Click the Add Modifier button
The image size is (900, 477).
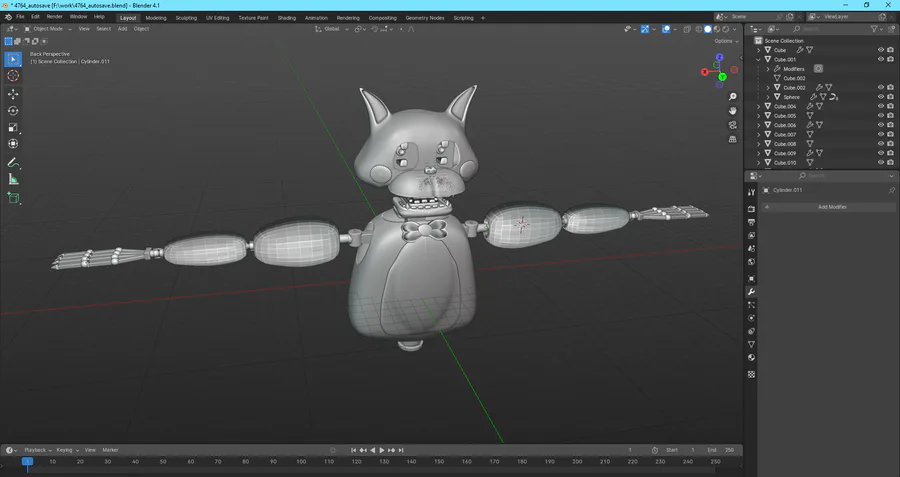click(829, 207)
